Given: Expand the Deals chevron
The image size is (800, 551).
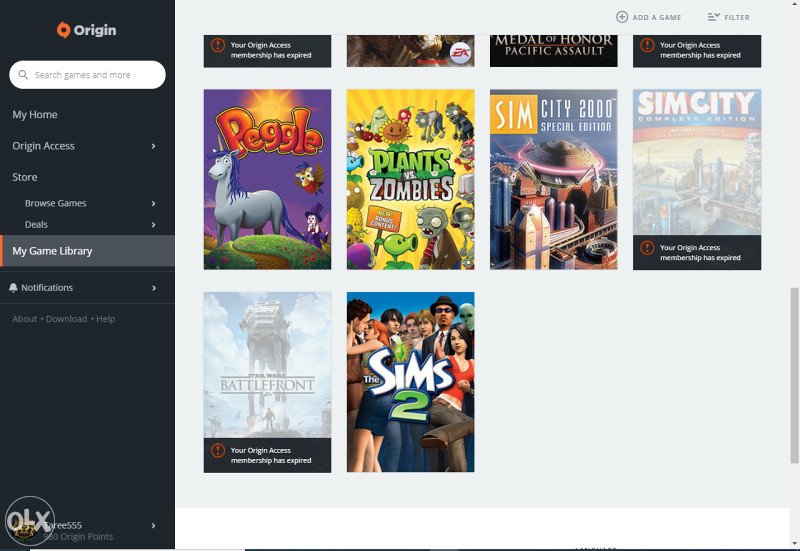Looking at the screenshot, I should click(x=154, y=225).
